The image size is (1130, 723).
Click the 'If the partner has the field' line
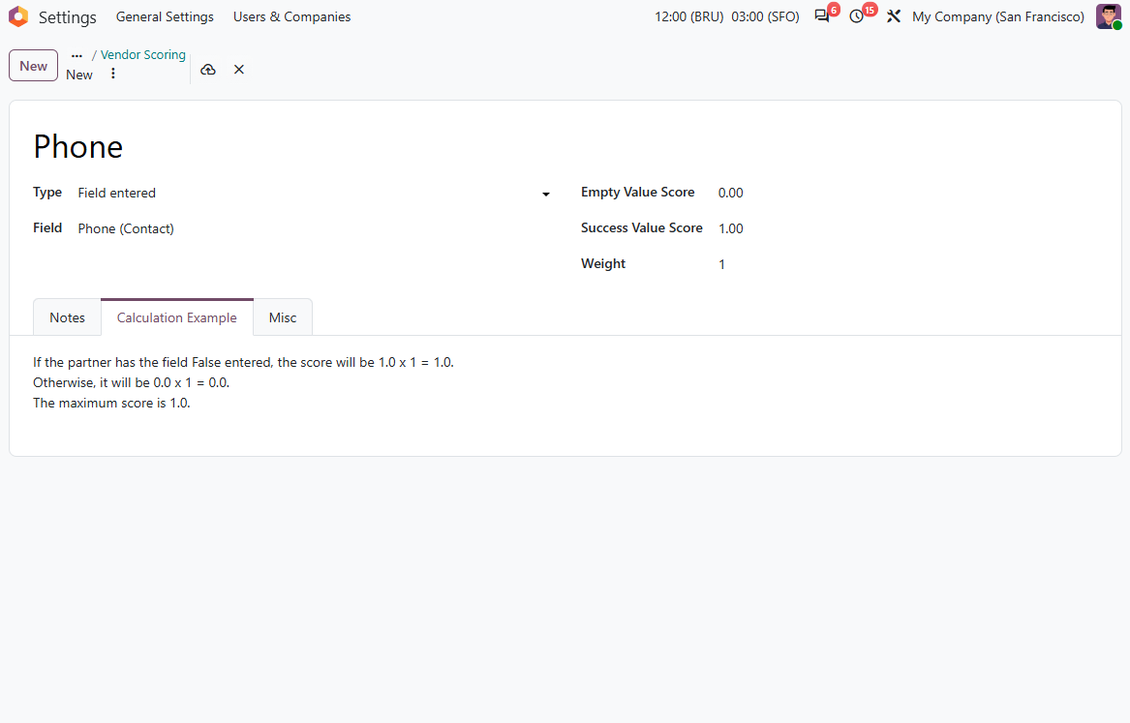(x=244, y=363)
